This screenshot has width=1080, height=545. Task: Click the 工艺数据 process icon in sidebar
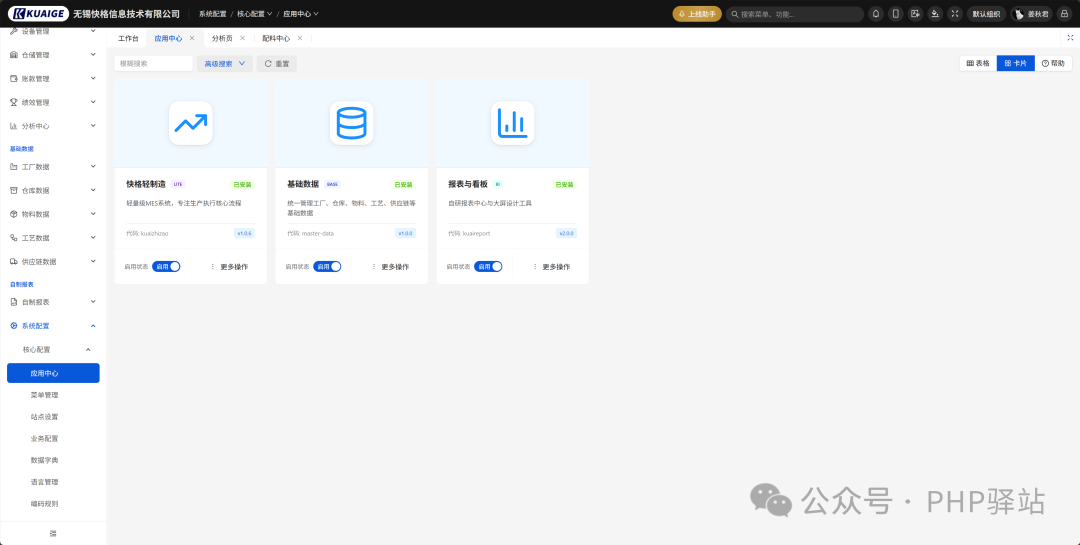pos(14,238)
